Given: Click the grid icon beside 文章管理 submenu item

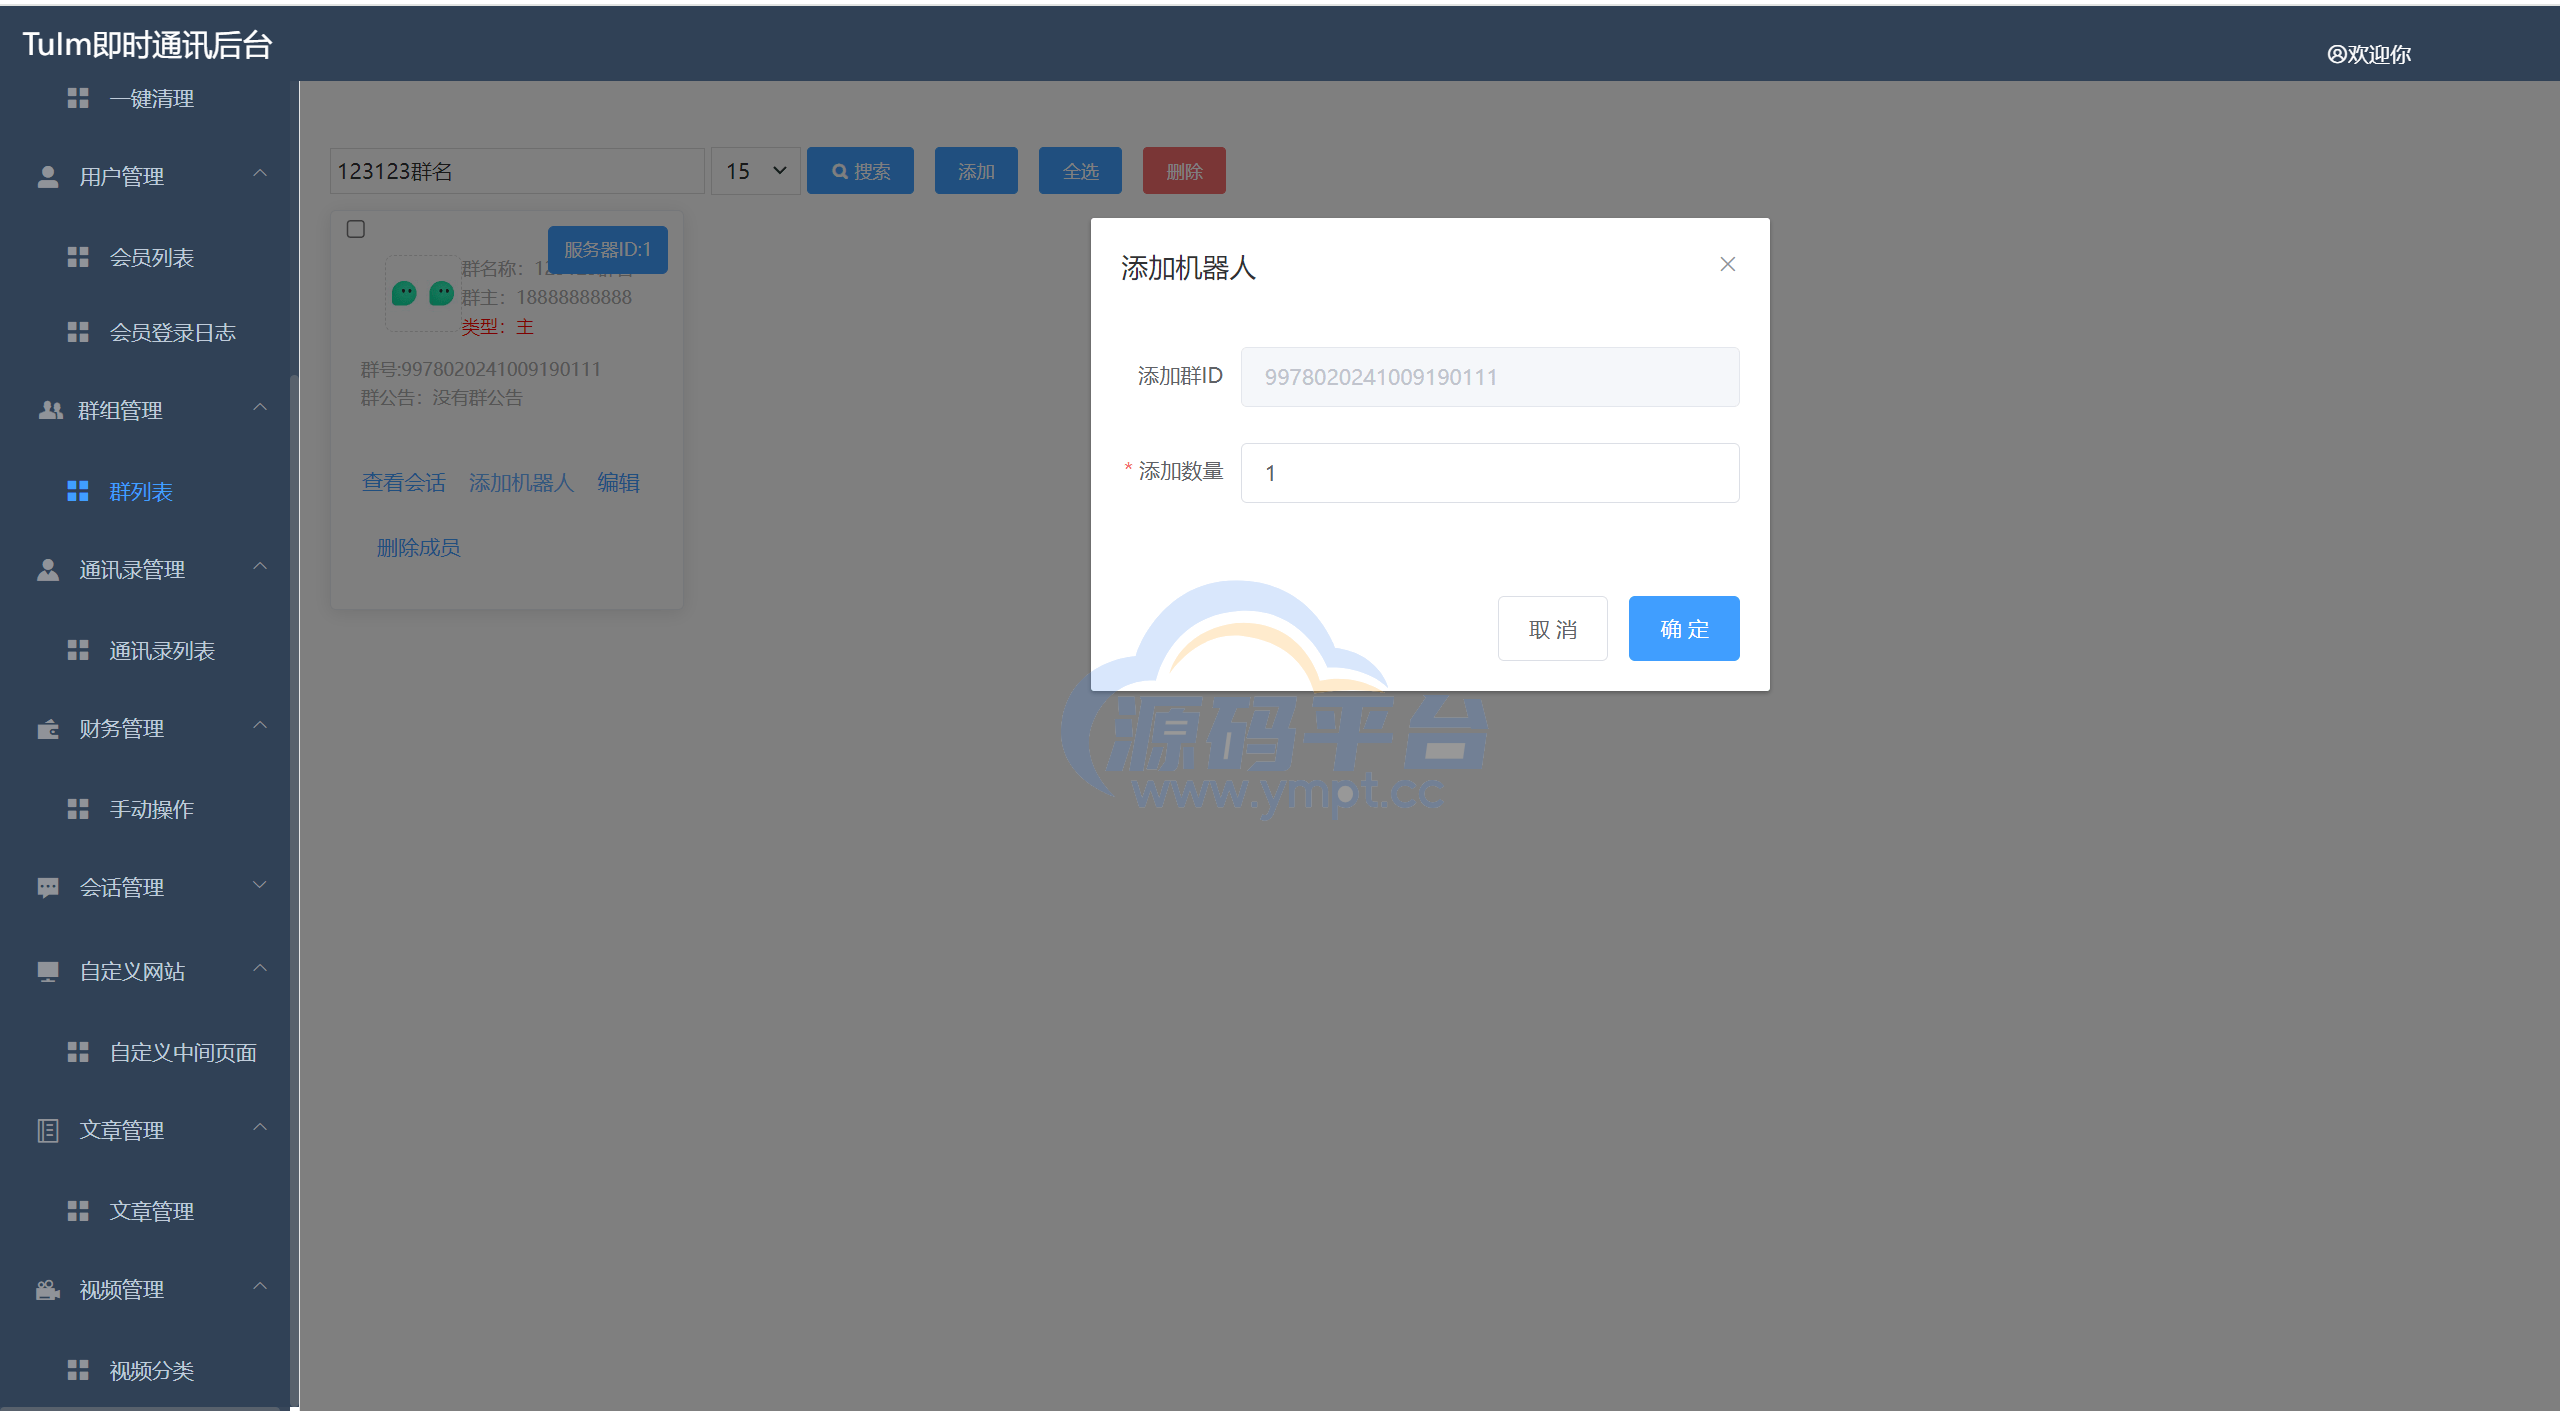Looking at the screenshot, I should click(78, 1211).
